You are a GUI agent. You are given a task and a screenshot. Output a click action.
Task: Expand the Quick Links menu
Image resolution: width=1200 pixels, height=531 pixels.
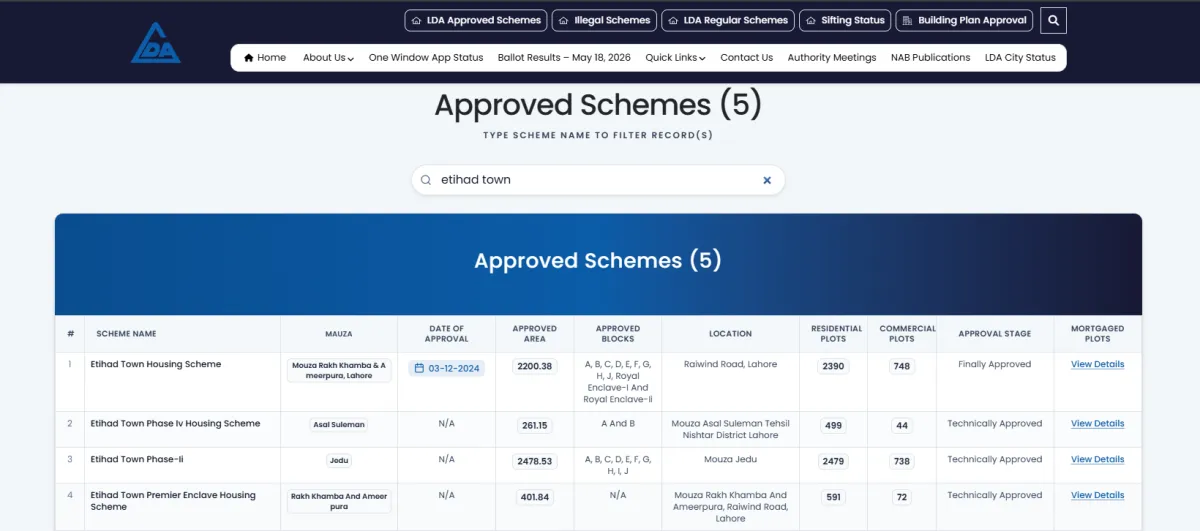click(675, 58)
